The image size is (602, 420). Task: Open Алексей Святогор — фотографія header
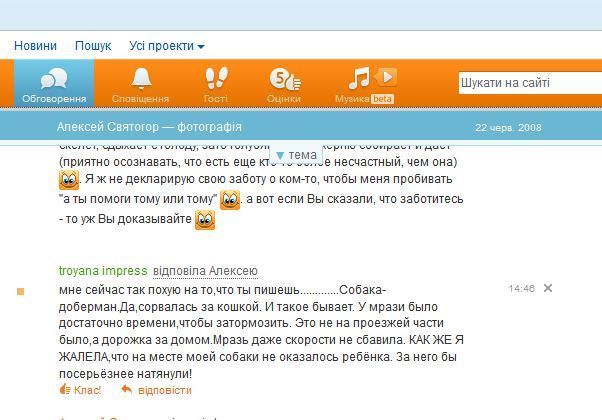tap(150, 127)
